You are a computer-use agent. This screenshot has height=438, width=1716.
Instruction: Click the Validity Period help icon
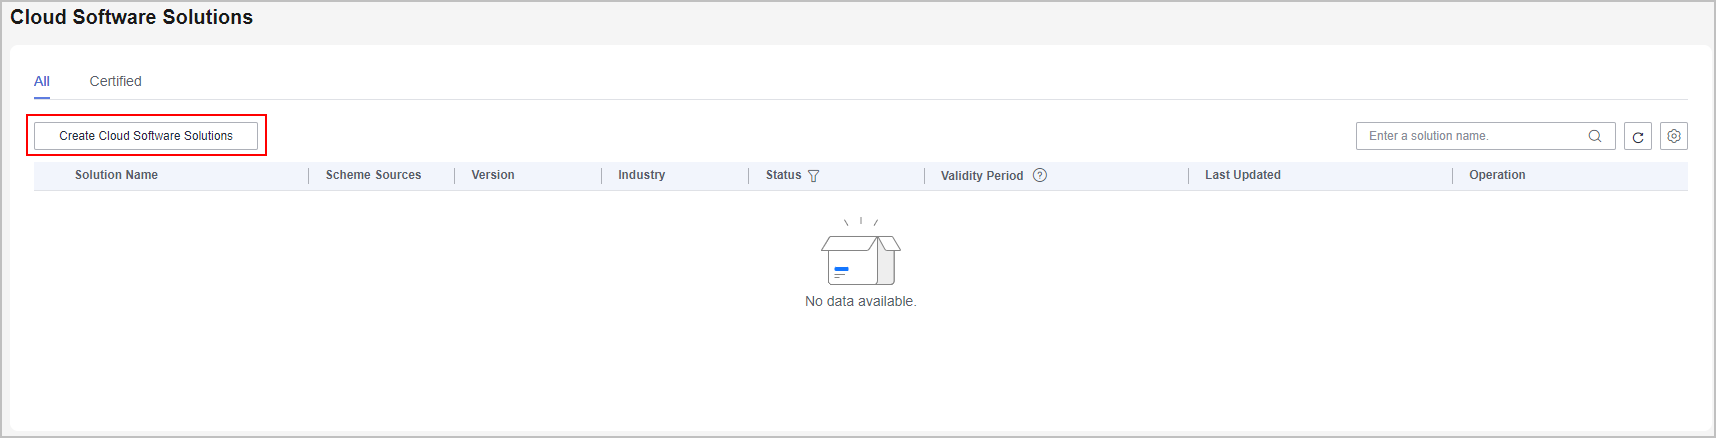pyautogui.click(x=1040, y=175)
